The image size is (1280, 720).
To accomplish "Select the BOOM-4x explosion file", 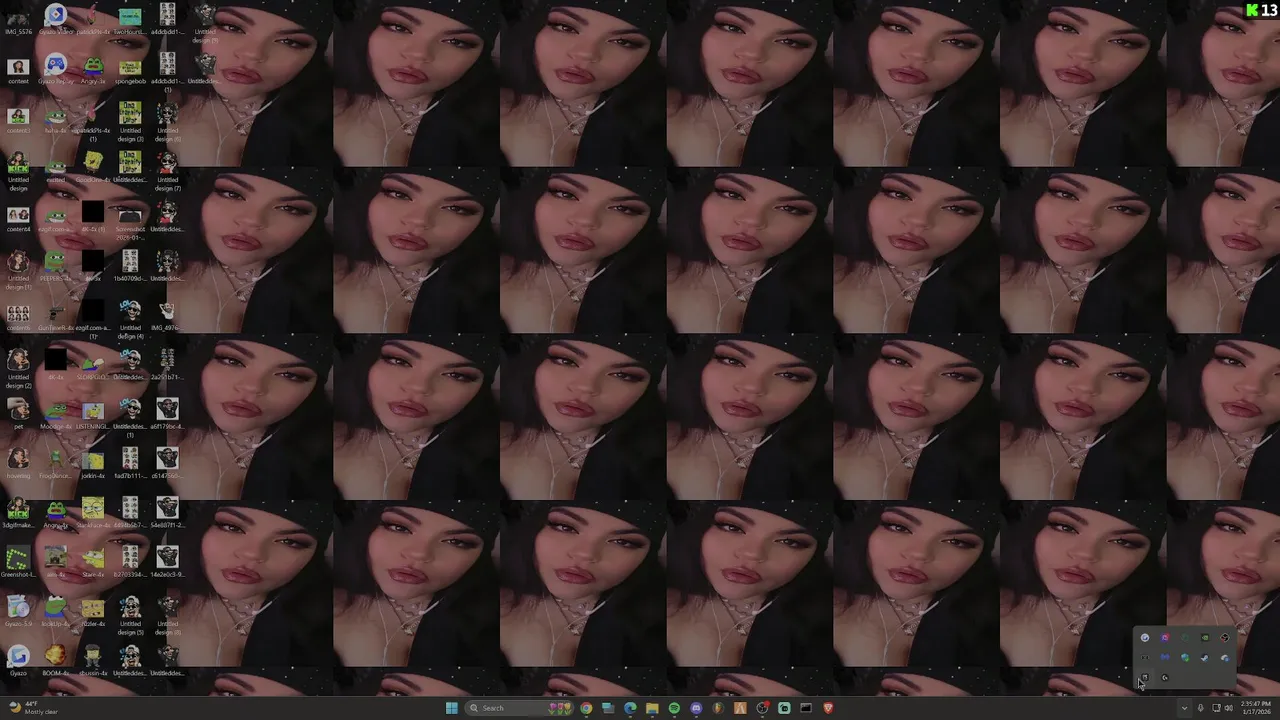I will (x=56, y=660).
